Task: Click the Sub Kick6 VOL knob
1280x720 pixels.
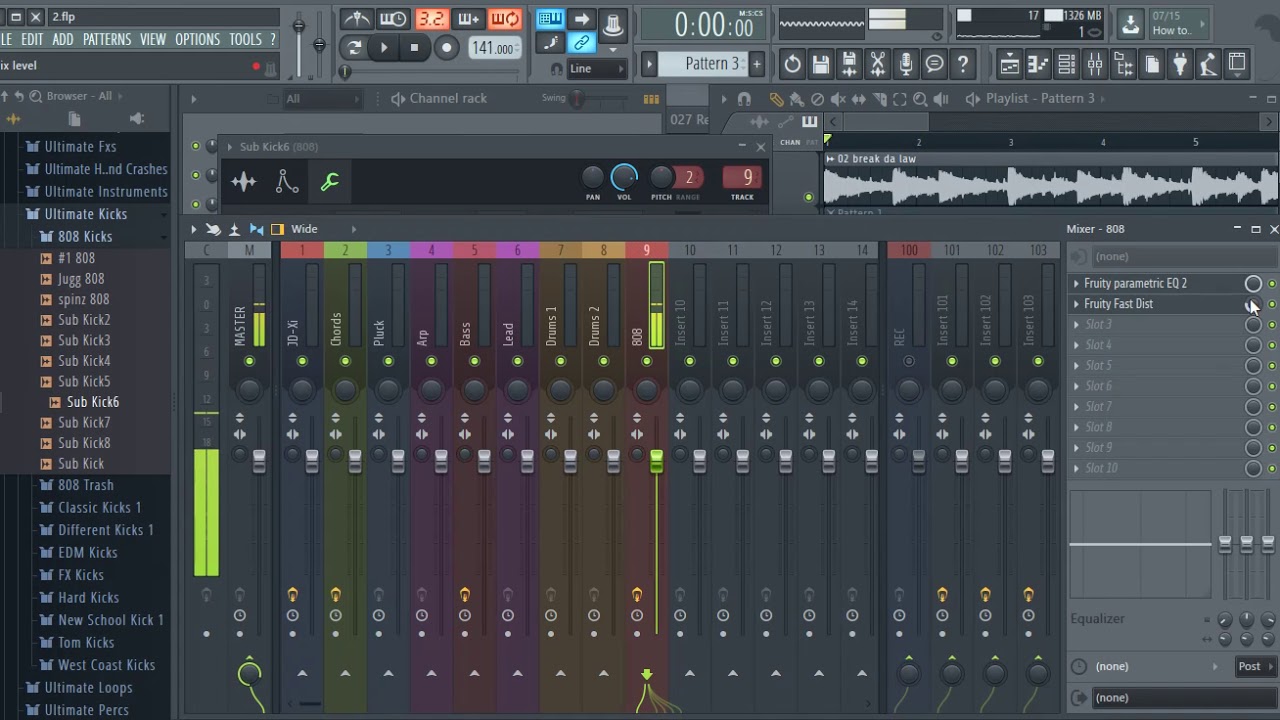Action: click(624, 178)
